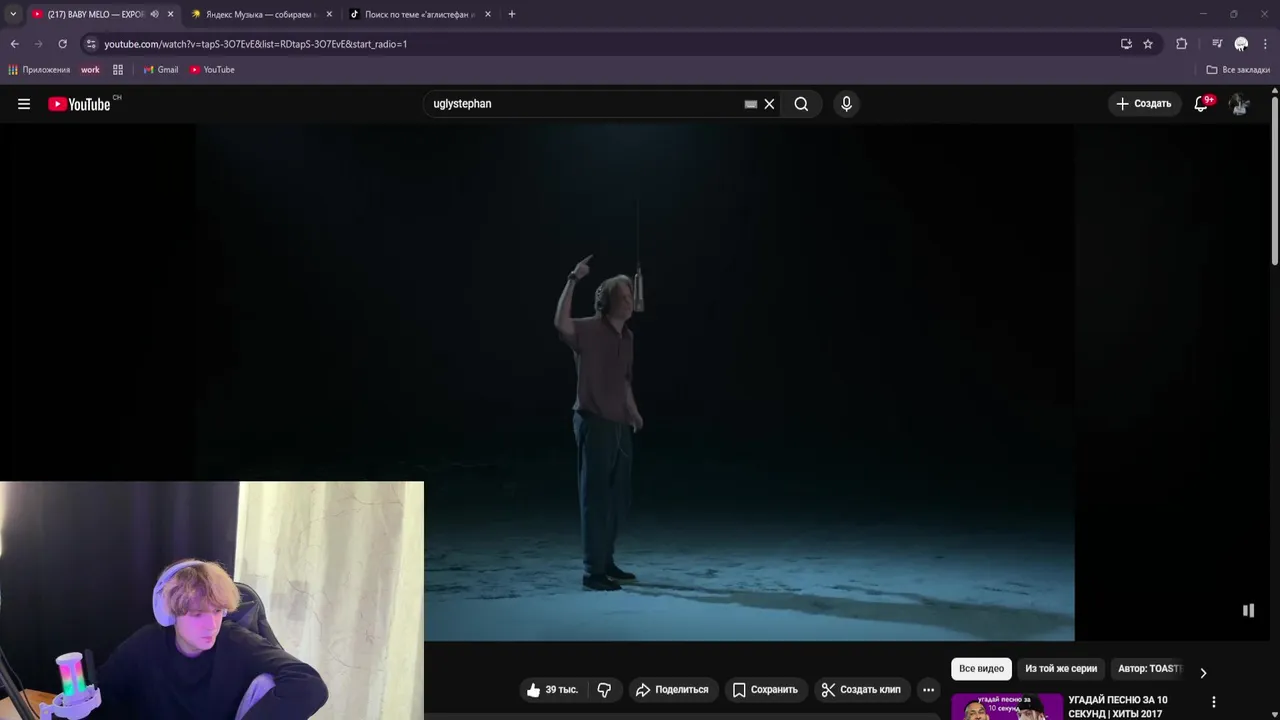The image size is (1280, 720).
Task: Focus the search field containing uglystephan
Action: point(583,104)
